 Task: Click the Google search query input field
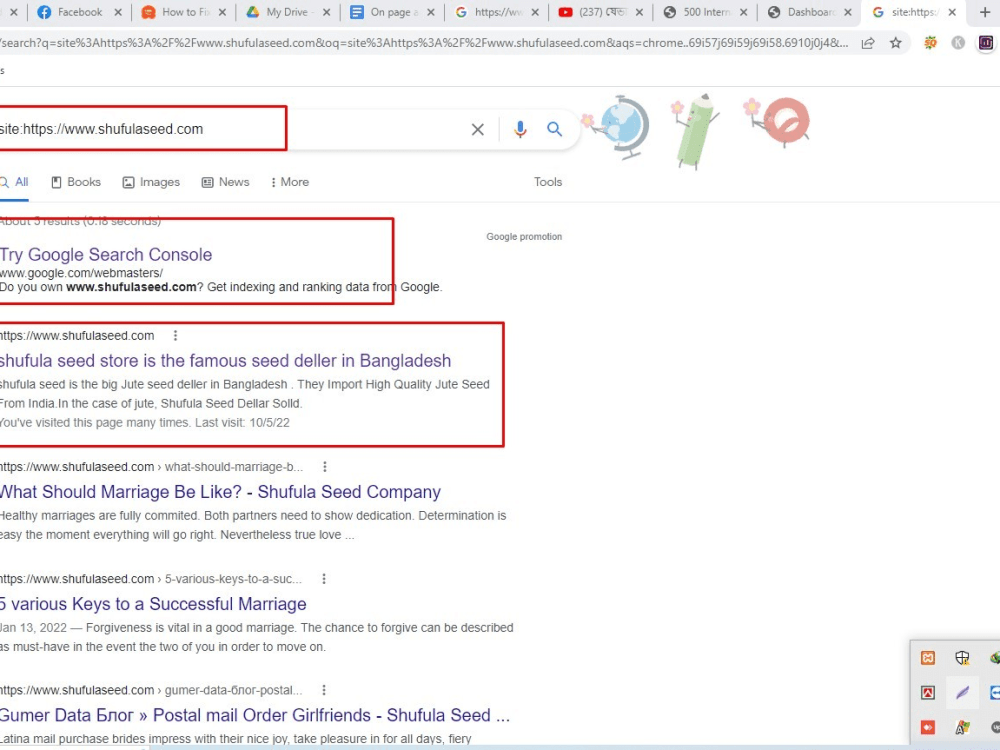[x=230, y=129]
